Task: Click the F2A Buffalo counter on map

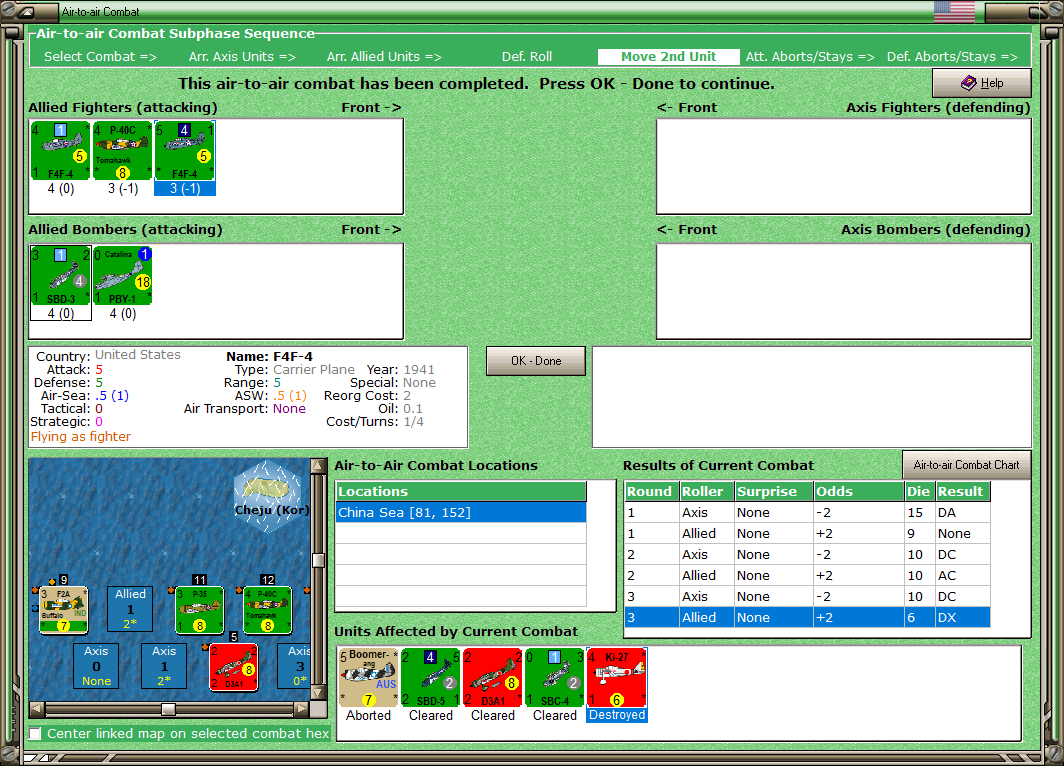Action: click(x=63, y=610)
